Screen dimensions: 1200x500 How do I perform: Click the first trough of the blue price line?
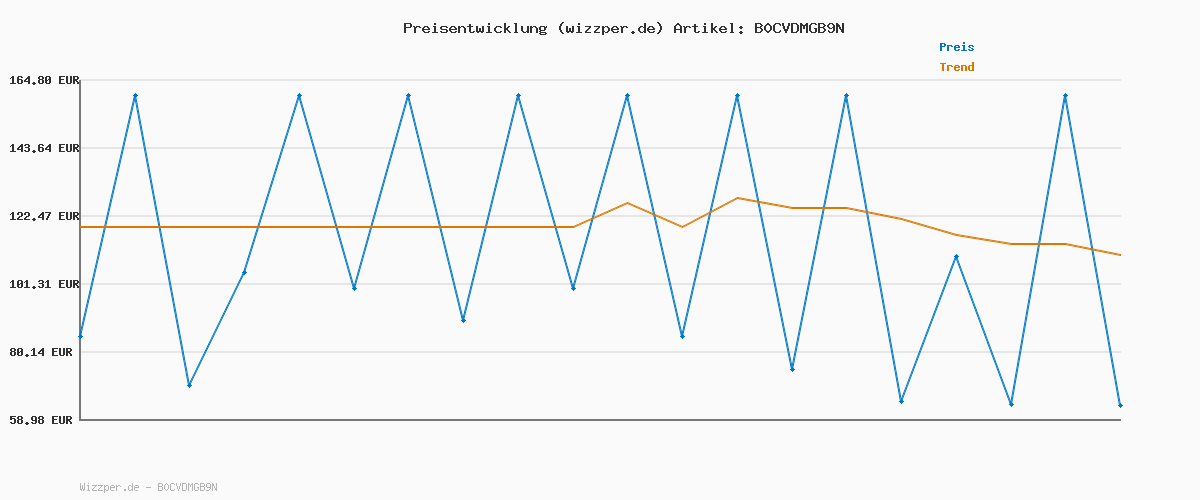click(x=189, y=385)
